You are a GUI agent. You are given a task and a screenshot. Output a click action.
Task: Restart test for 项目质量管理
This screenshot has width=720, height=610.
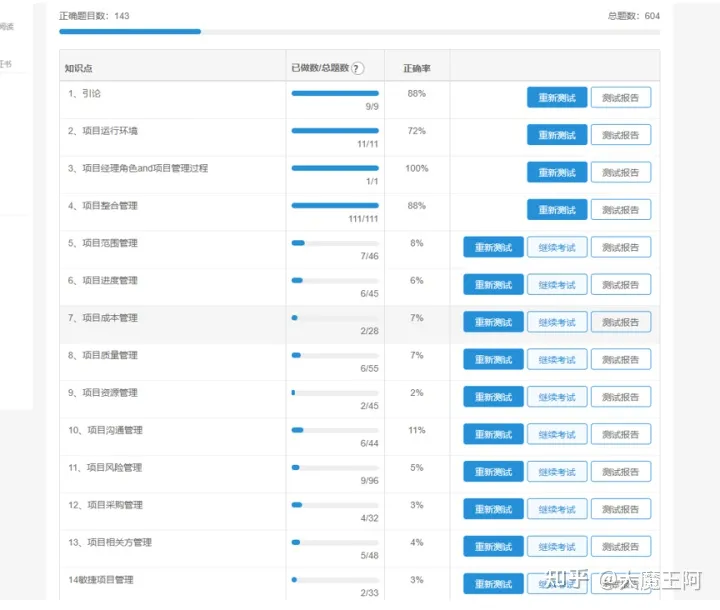493,360
